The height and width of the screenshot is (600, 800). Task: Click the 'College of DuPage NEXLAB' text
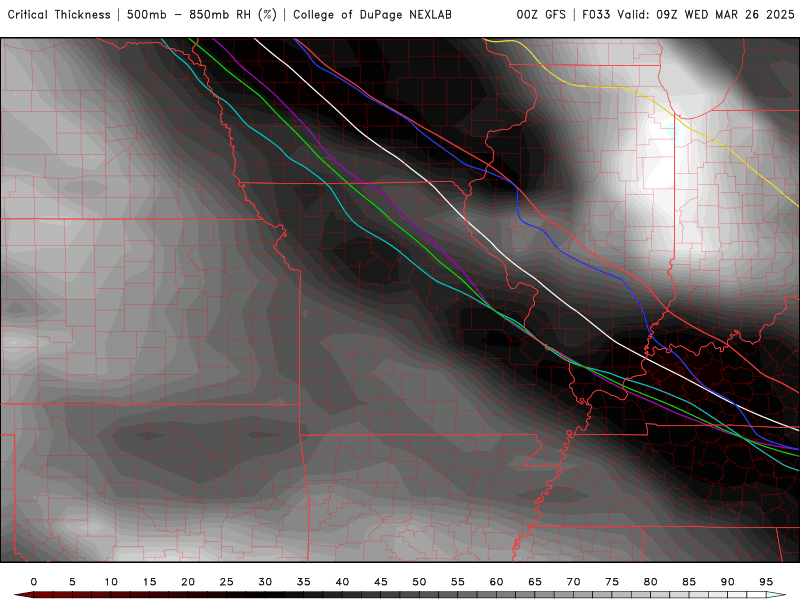coord(372,15)
